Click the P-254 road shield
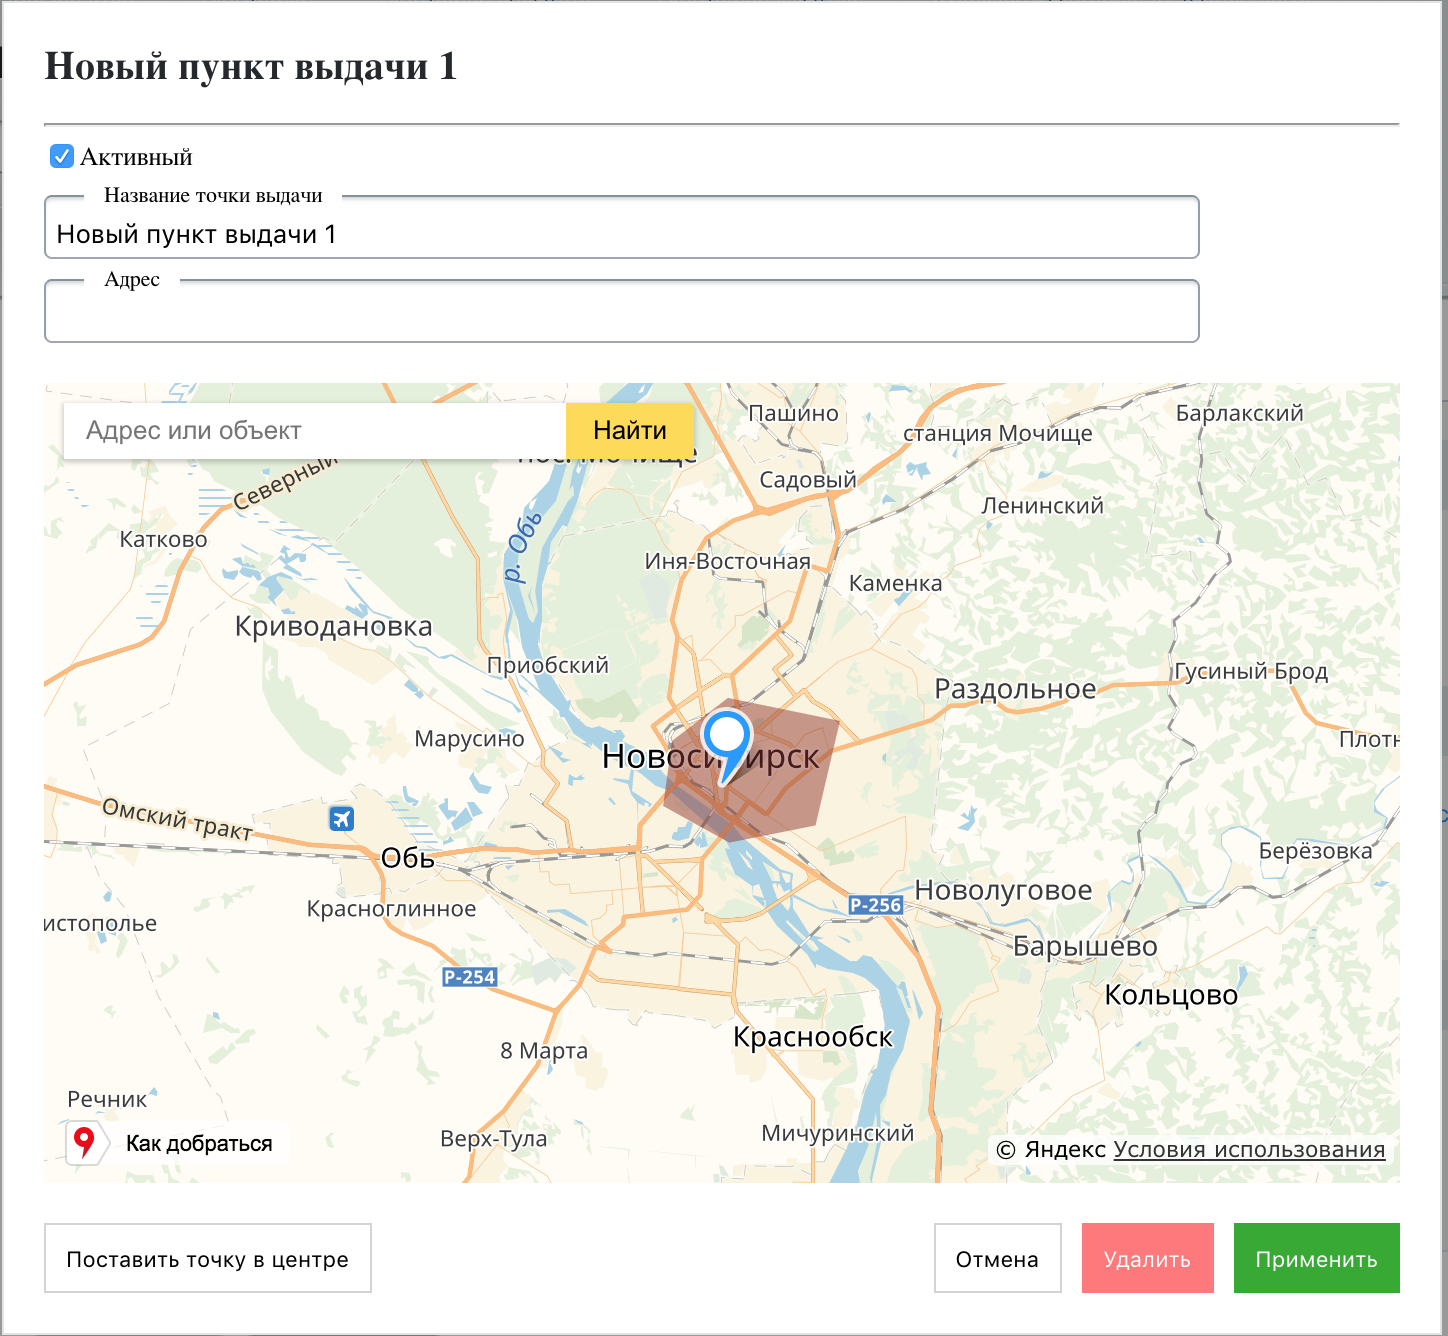The height and width of the screenshot is (1336, 1448). pos(469,977)
